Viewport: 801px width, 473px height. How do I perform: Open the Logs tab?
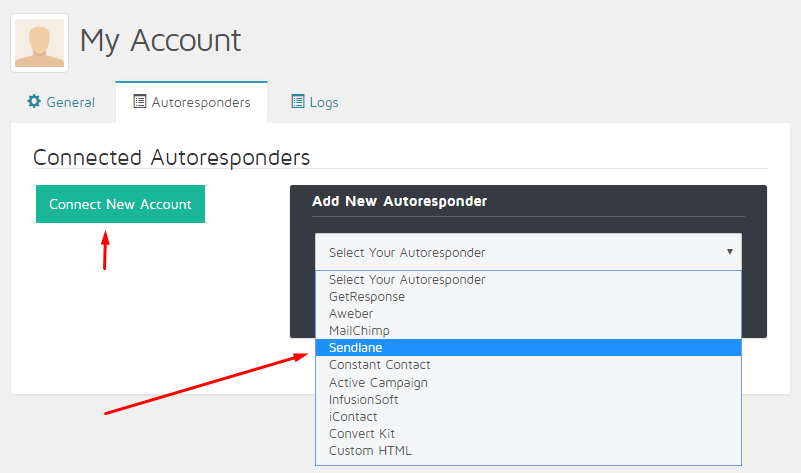pyautogui.click(x=315, y=102)
